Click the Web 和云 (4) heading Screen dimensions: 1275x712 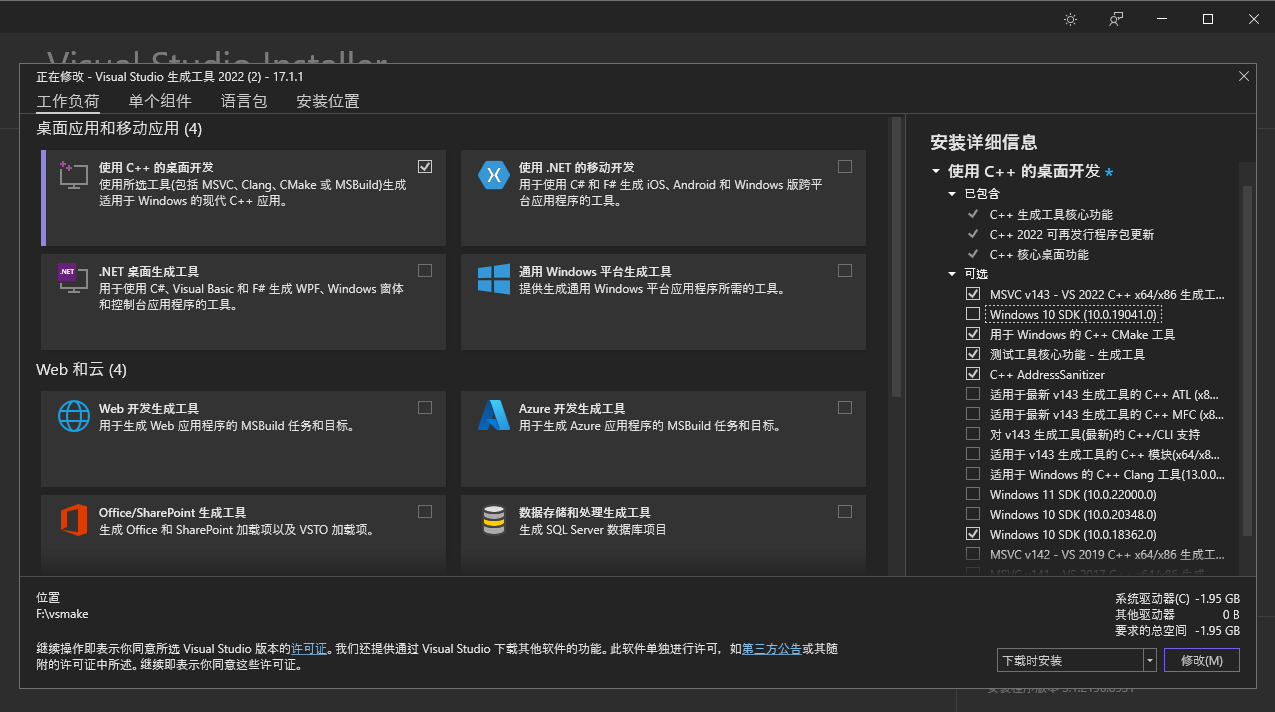click(x=81, y=369)
